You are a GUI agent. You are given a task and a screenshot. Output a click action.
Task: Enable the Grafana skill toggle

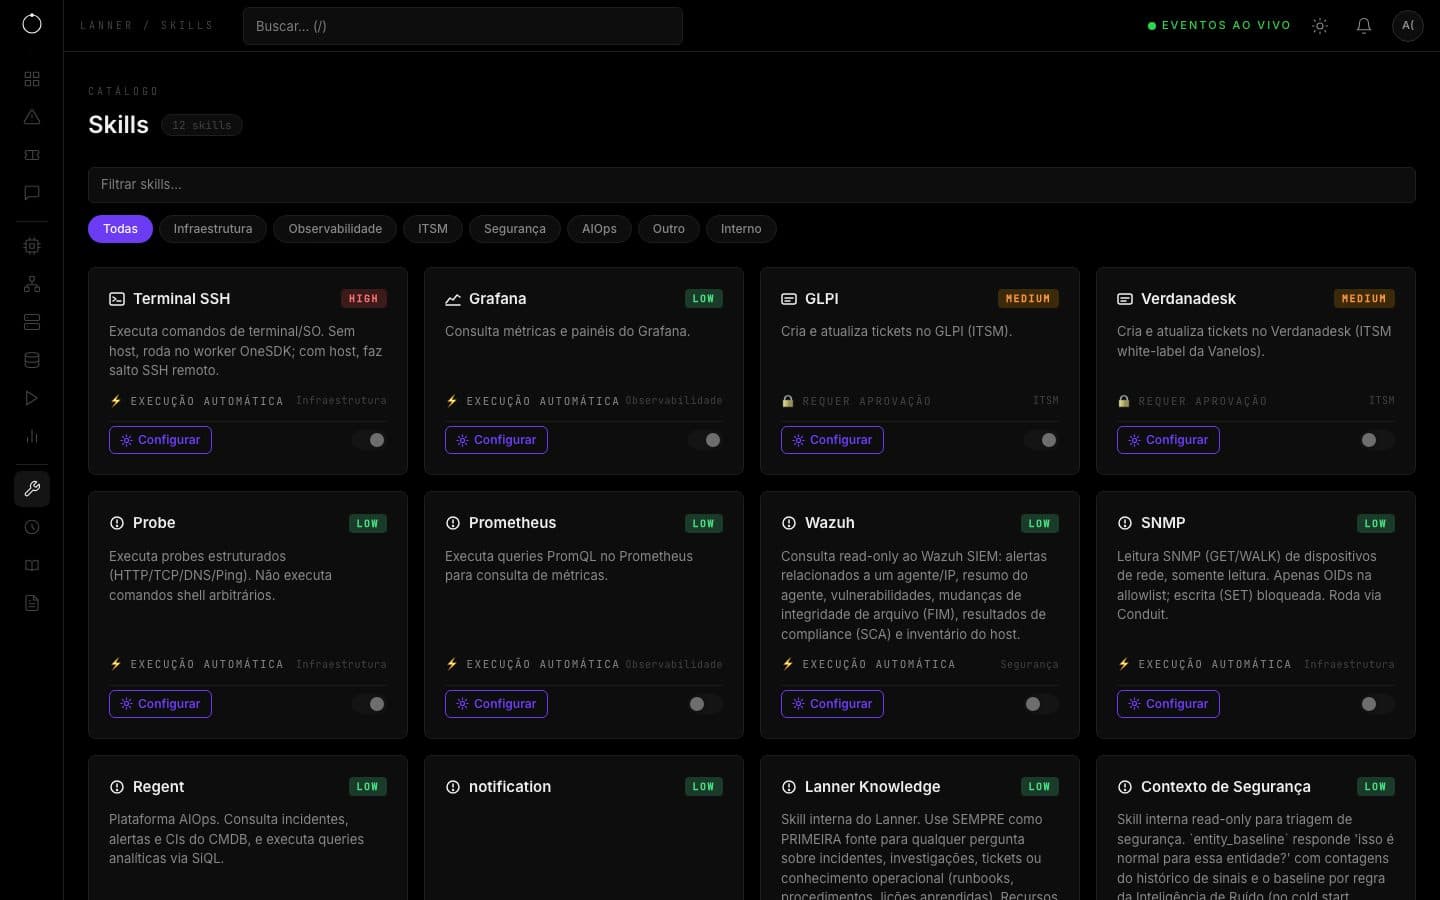click(705, 440)
